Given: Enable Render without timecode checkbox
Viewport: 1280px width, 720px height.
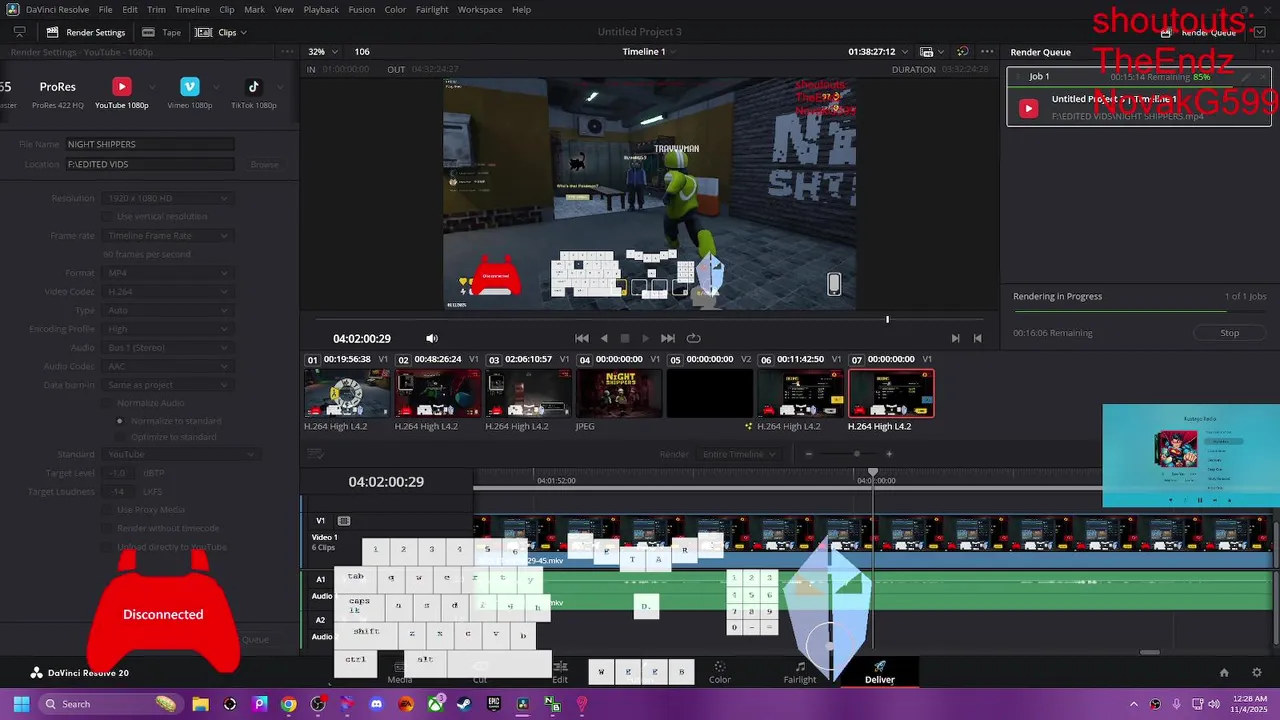Looking at the screenshot, I should click(x=107, y=528).
